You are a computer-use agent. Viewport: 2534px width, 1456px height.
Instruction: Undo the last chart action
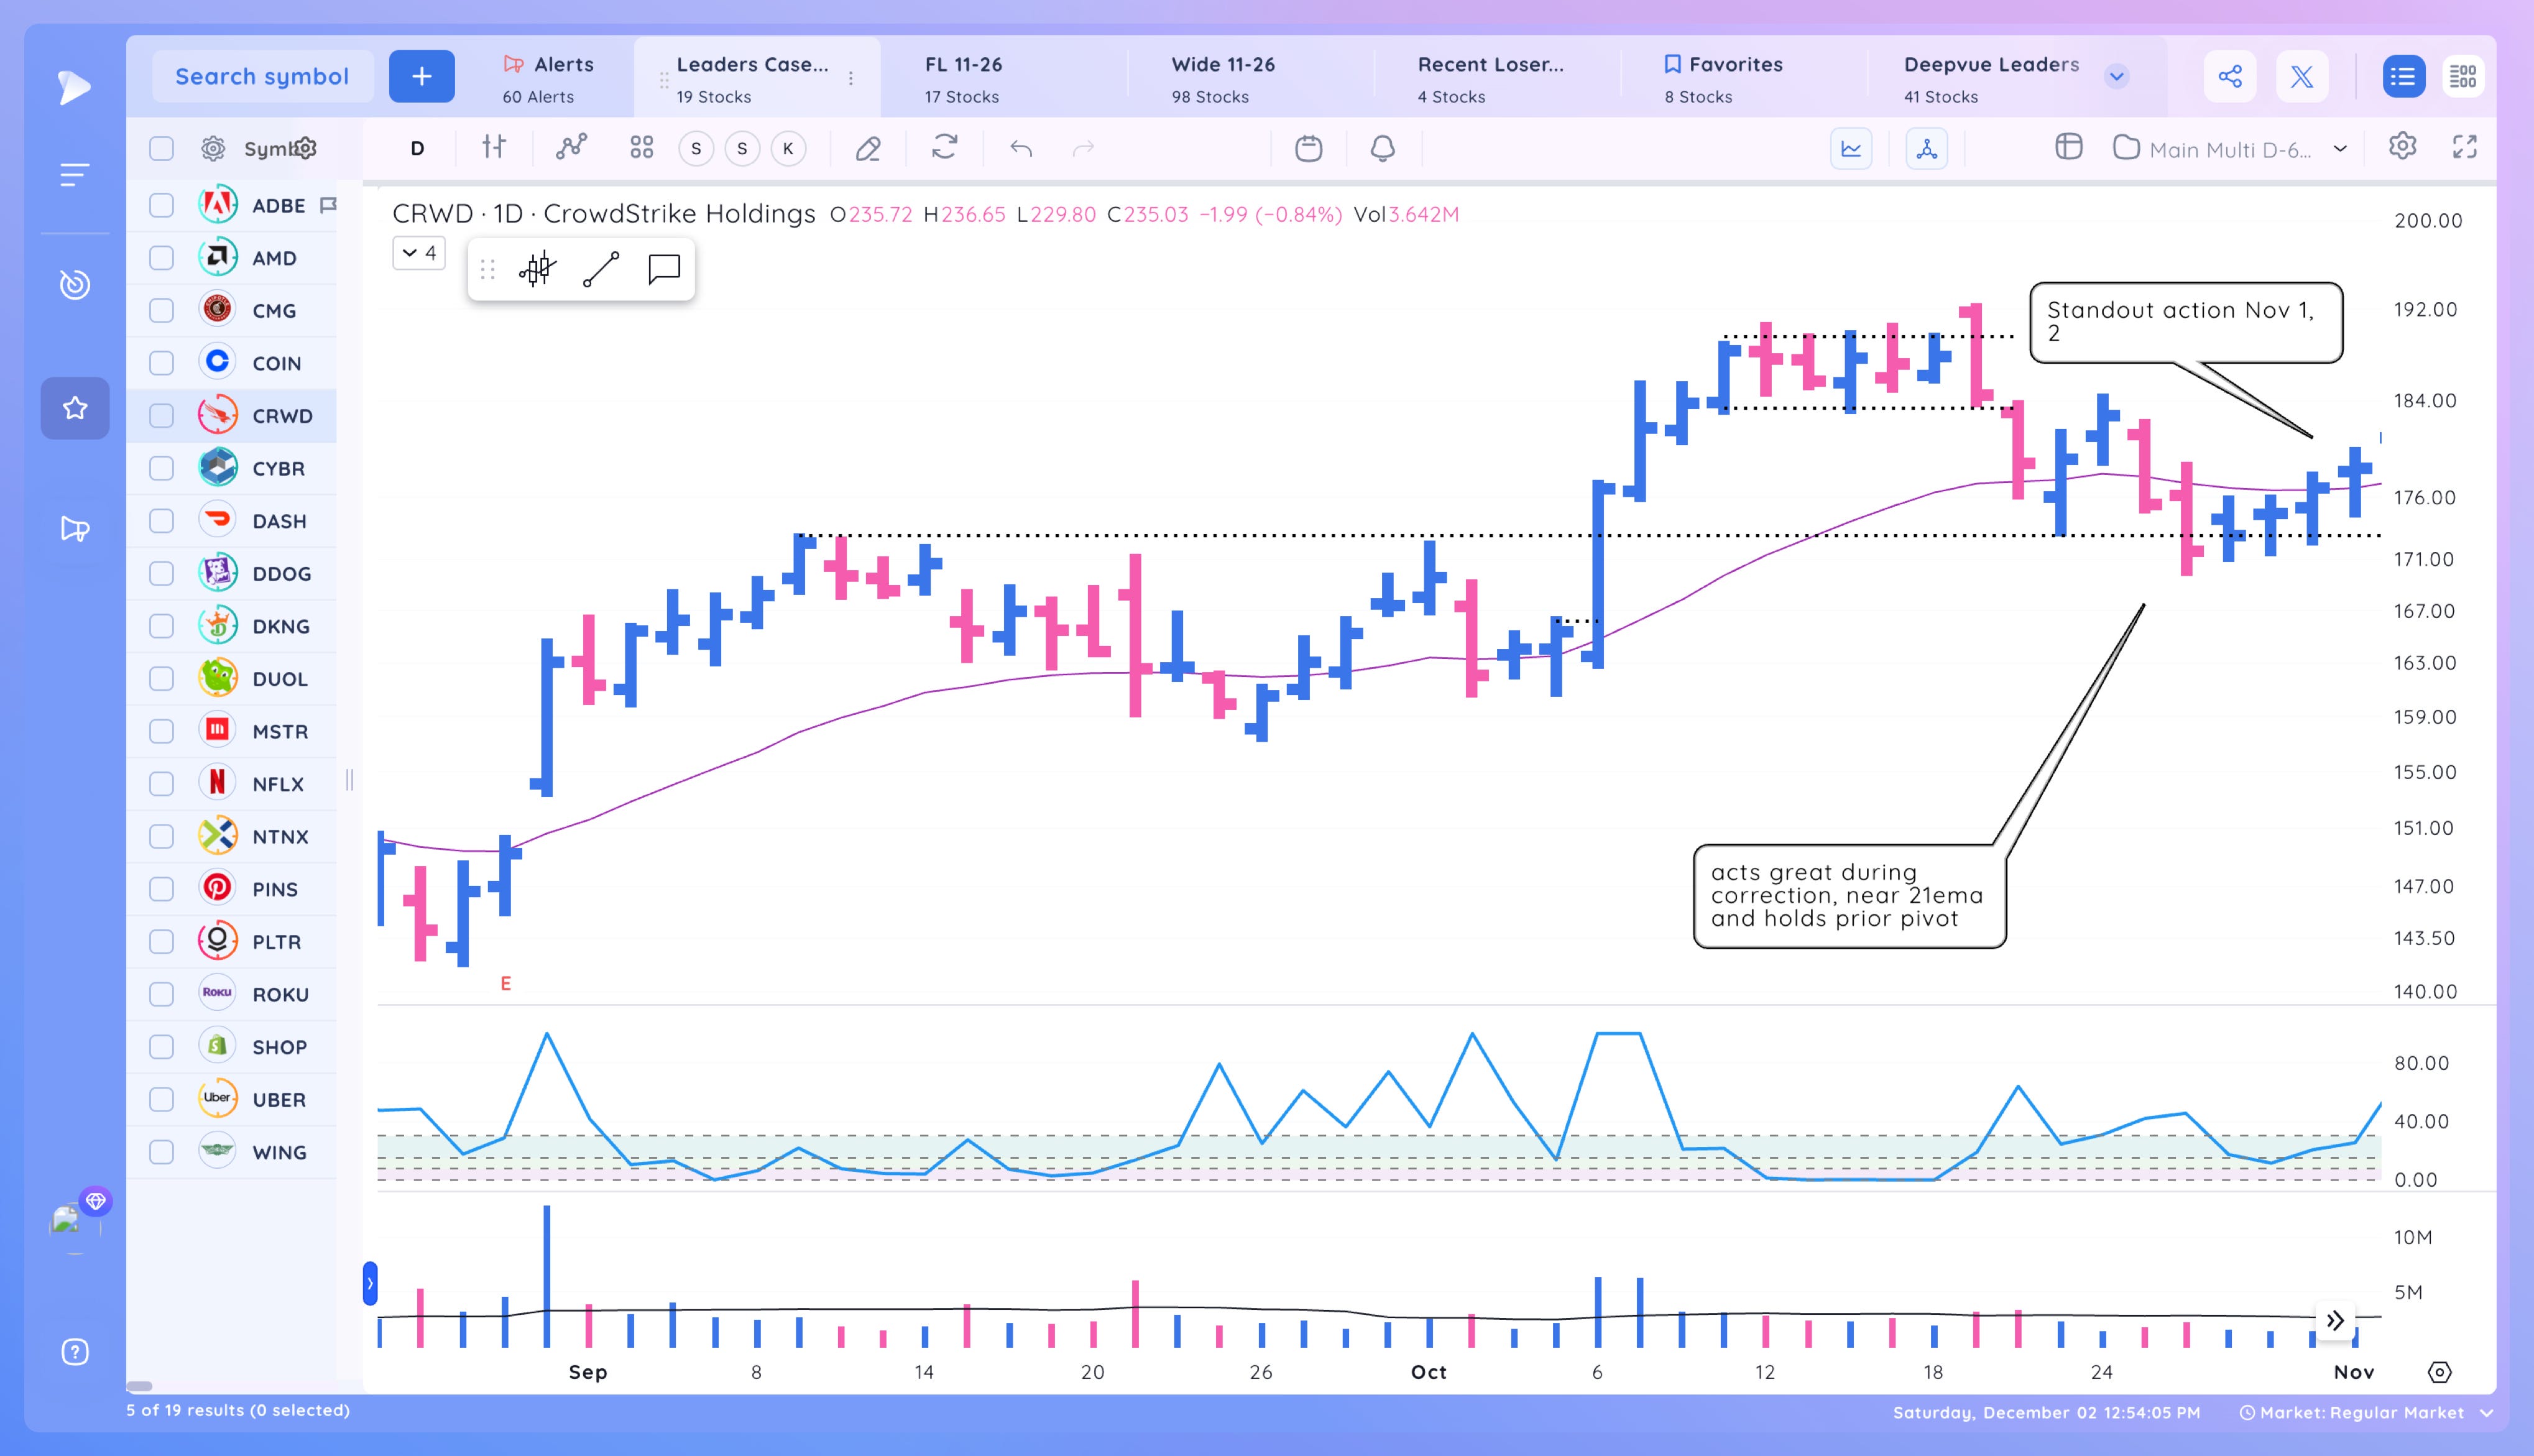(x=1021, y=149)
